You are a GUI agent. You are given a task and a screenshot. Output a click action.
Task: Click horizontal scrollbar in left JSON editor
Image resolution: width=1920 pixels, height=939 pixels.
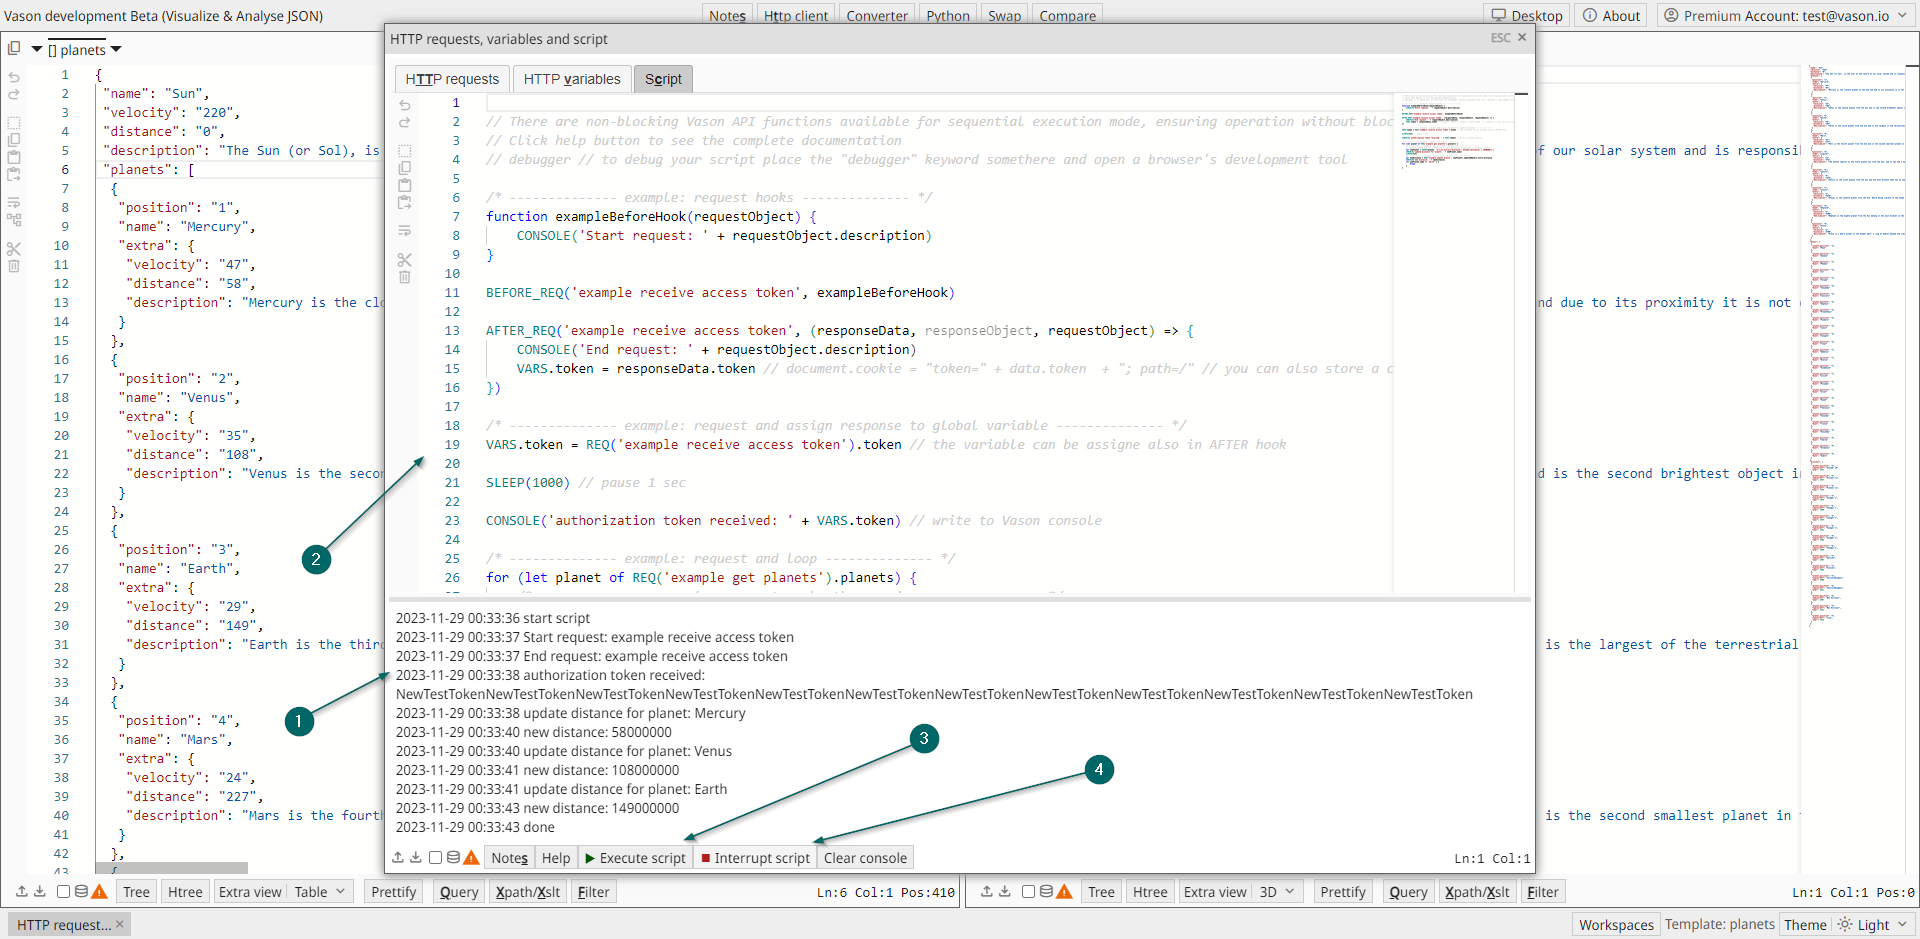(172, 868)
